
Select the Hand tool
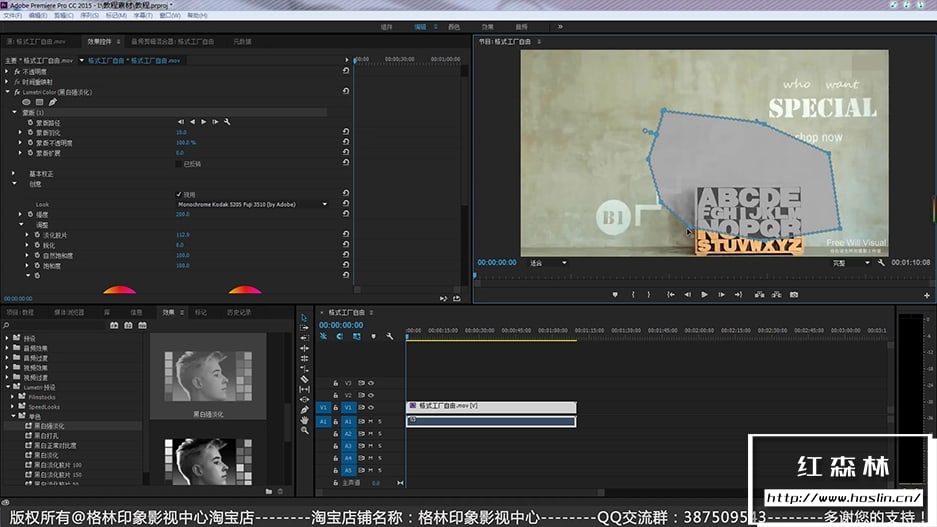point(304,420)
